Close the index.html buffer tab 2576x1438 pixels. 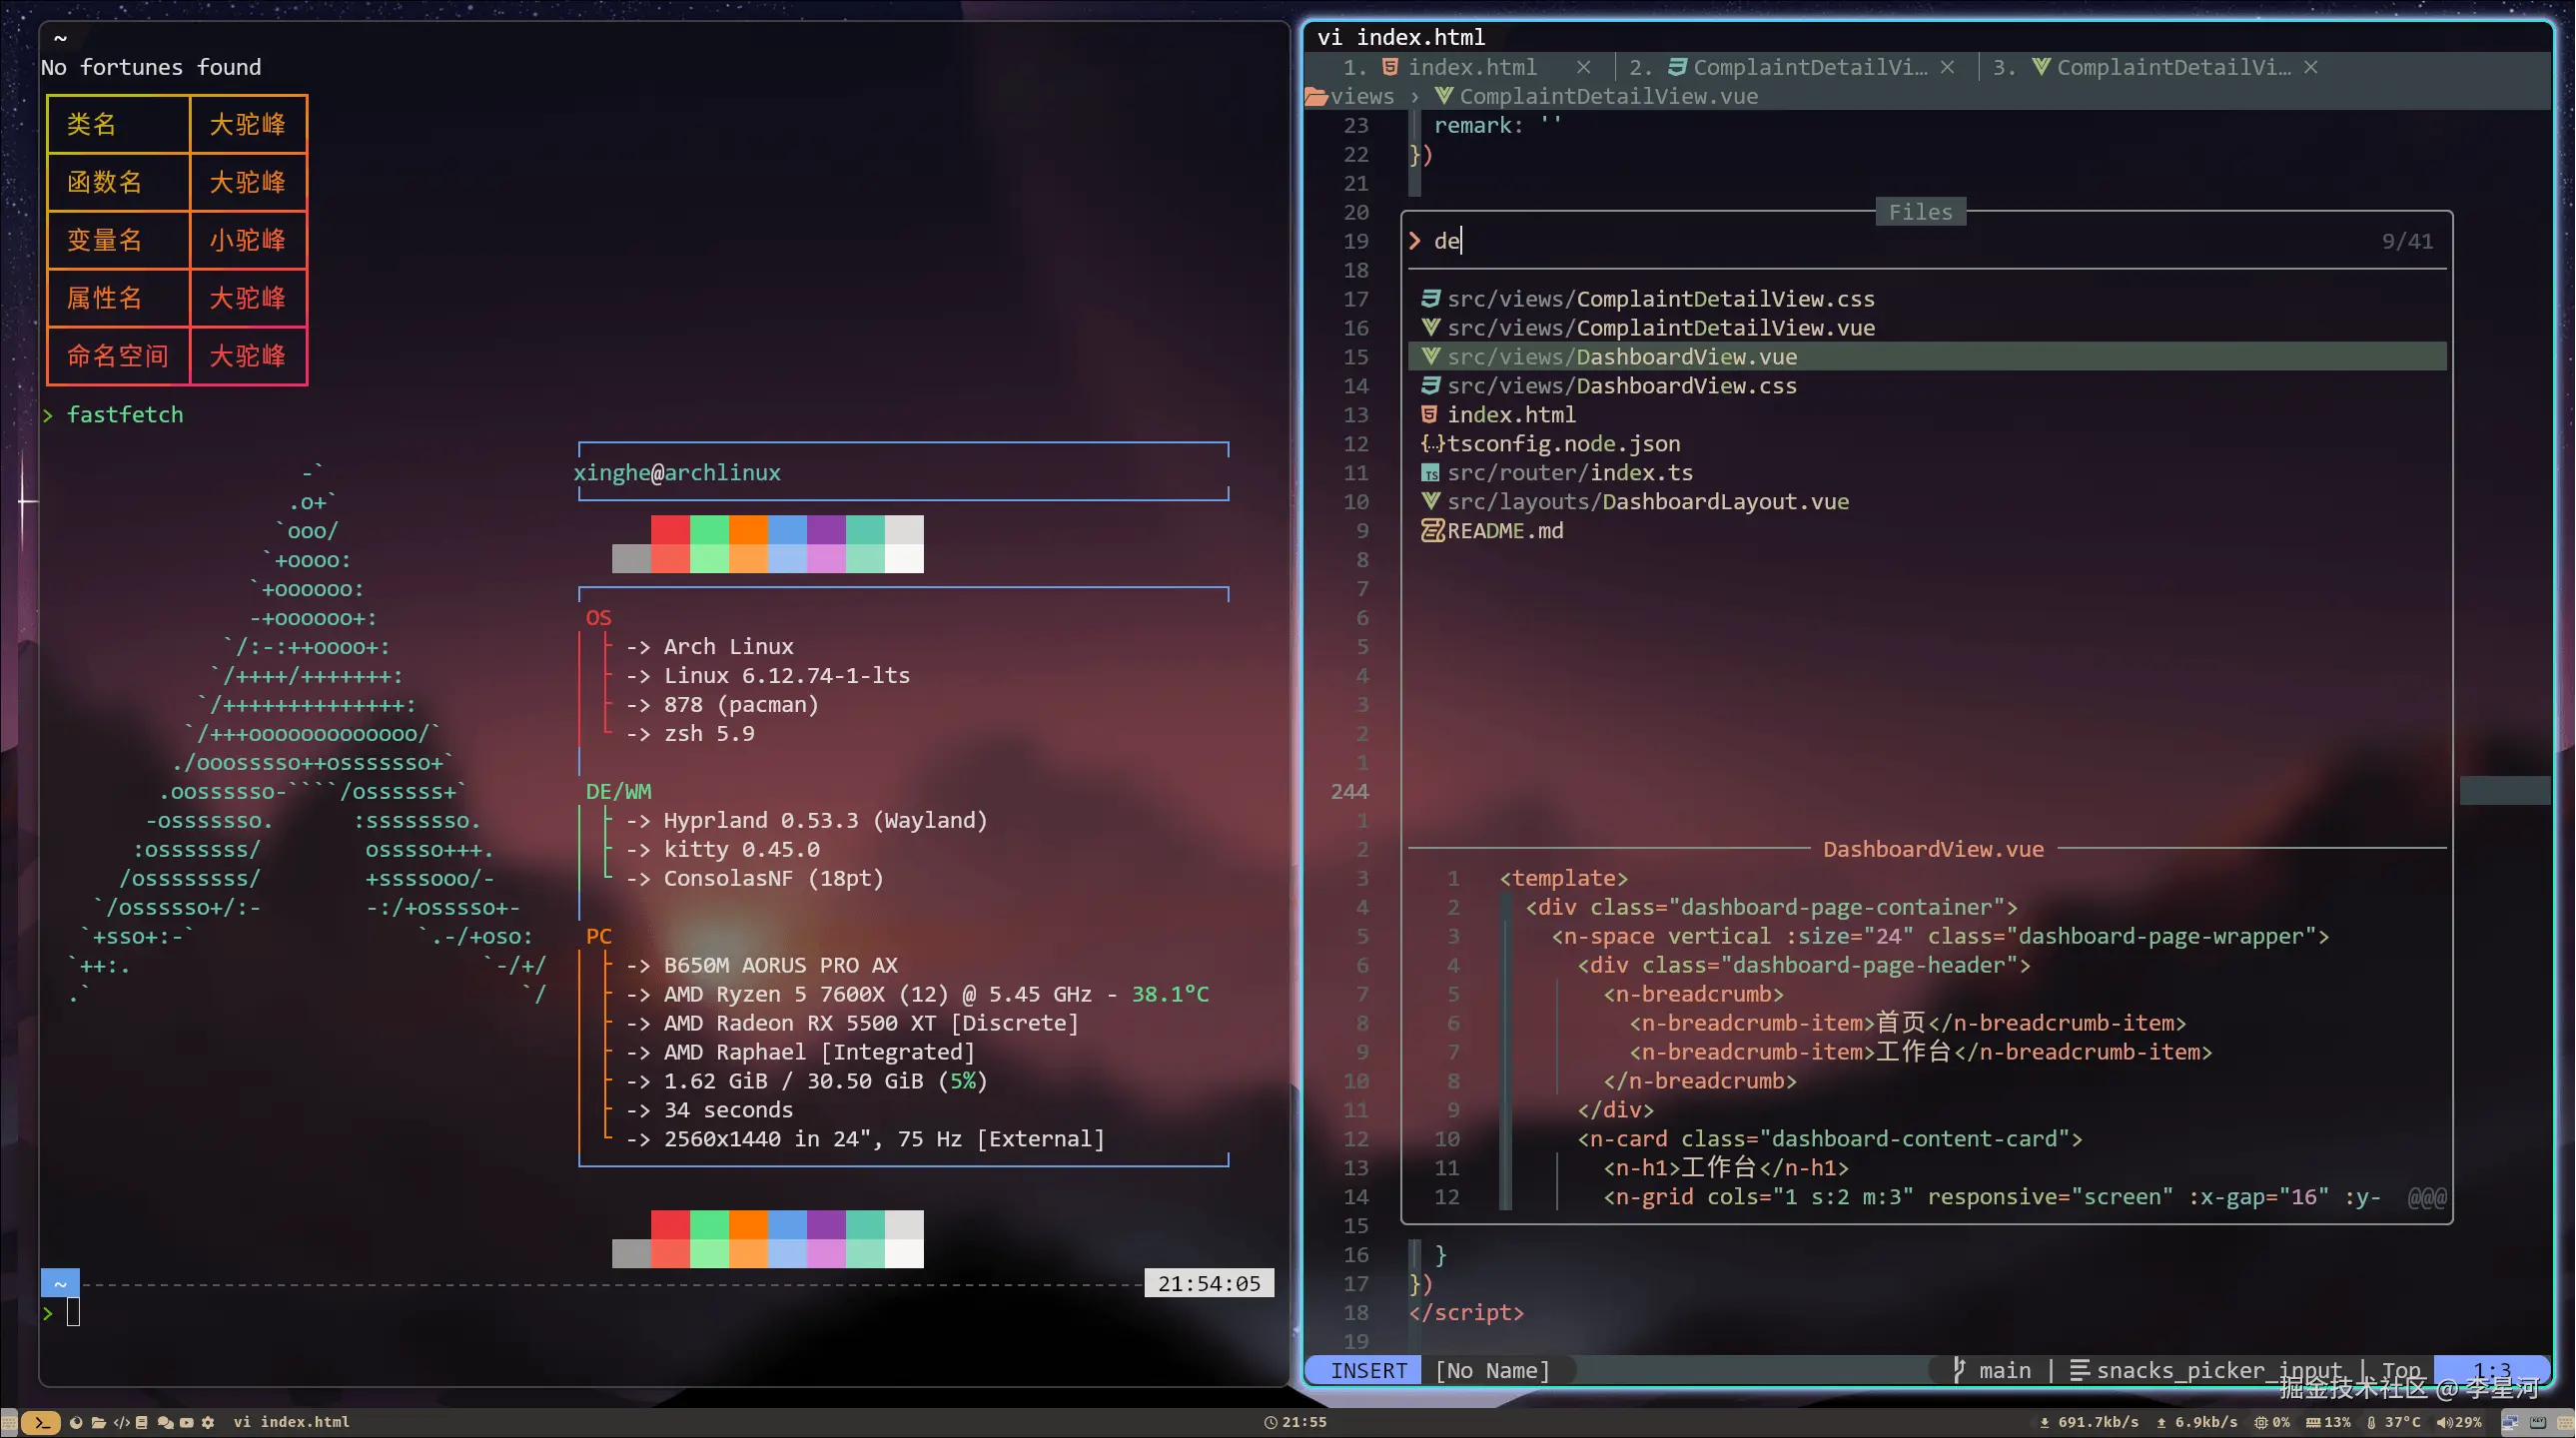coord(1583,67)
